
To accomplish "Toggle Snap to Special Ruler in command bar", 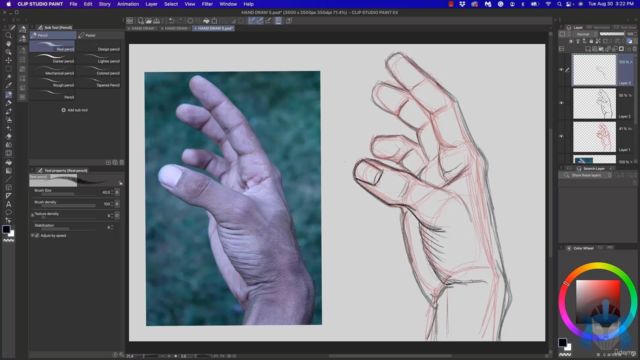I will click(x=260, y=21).
